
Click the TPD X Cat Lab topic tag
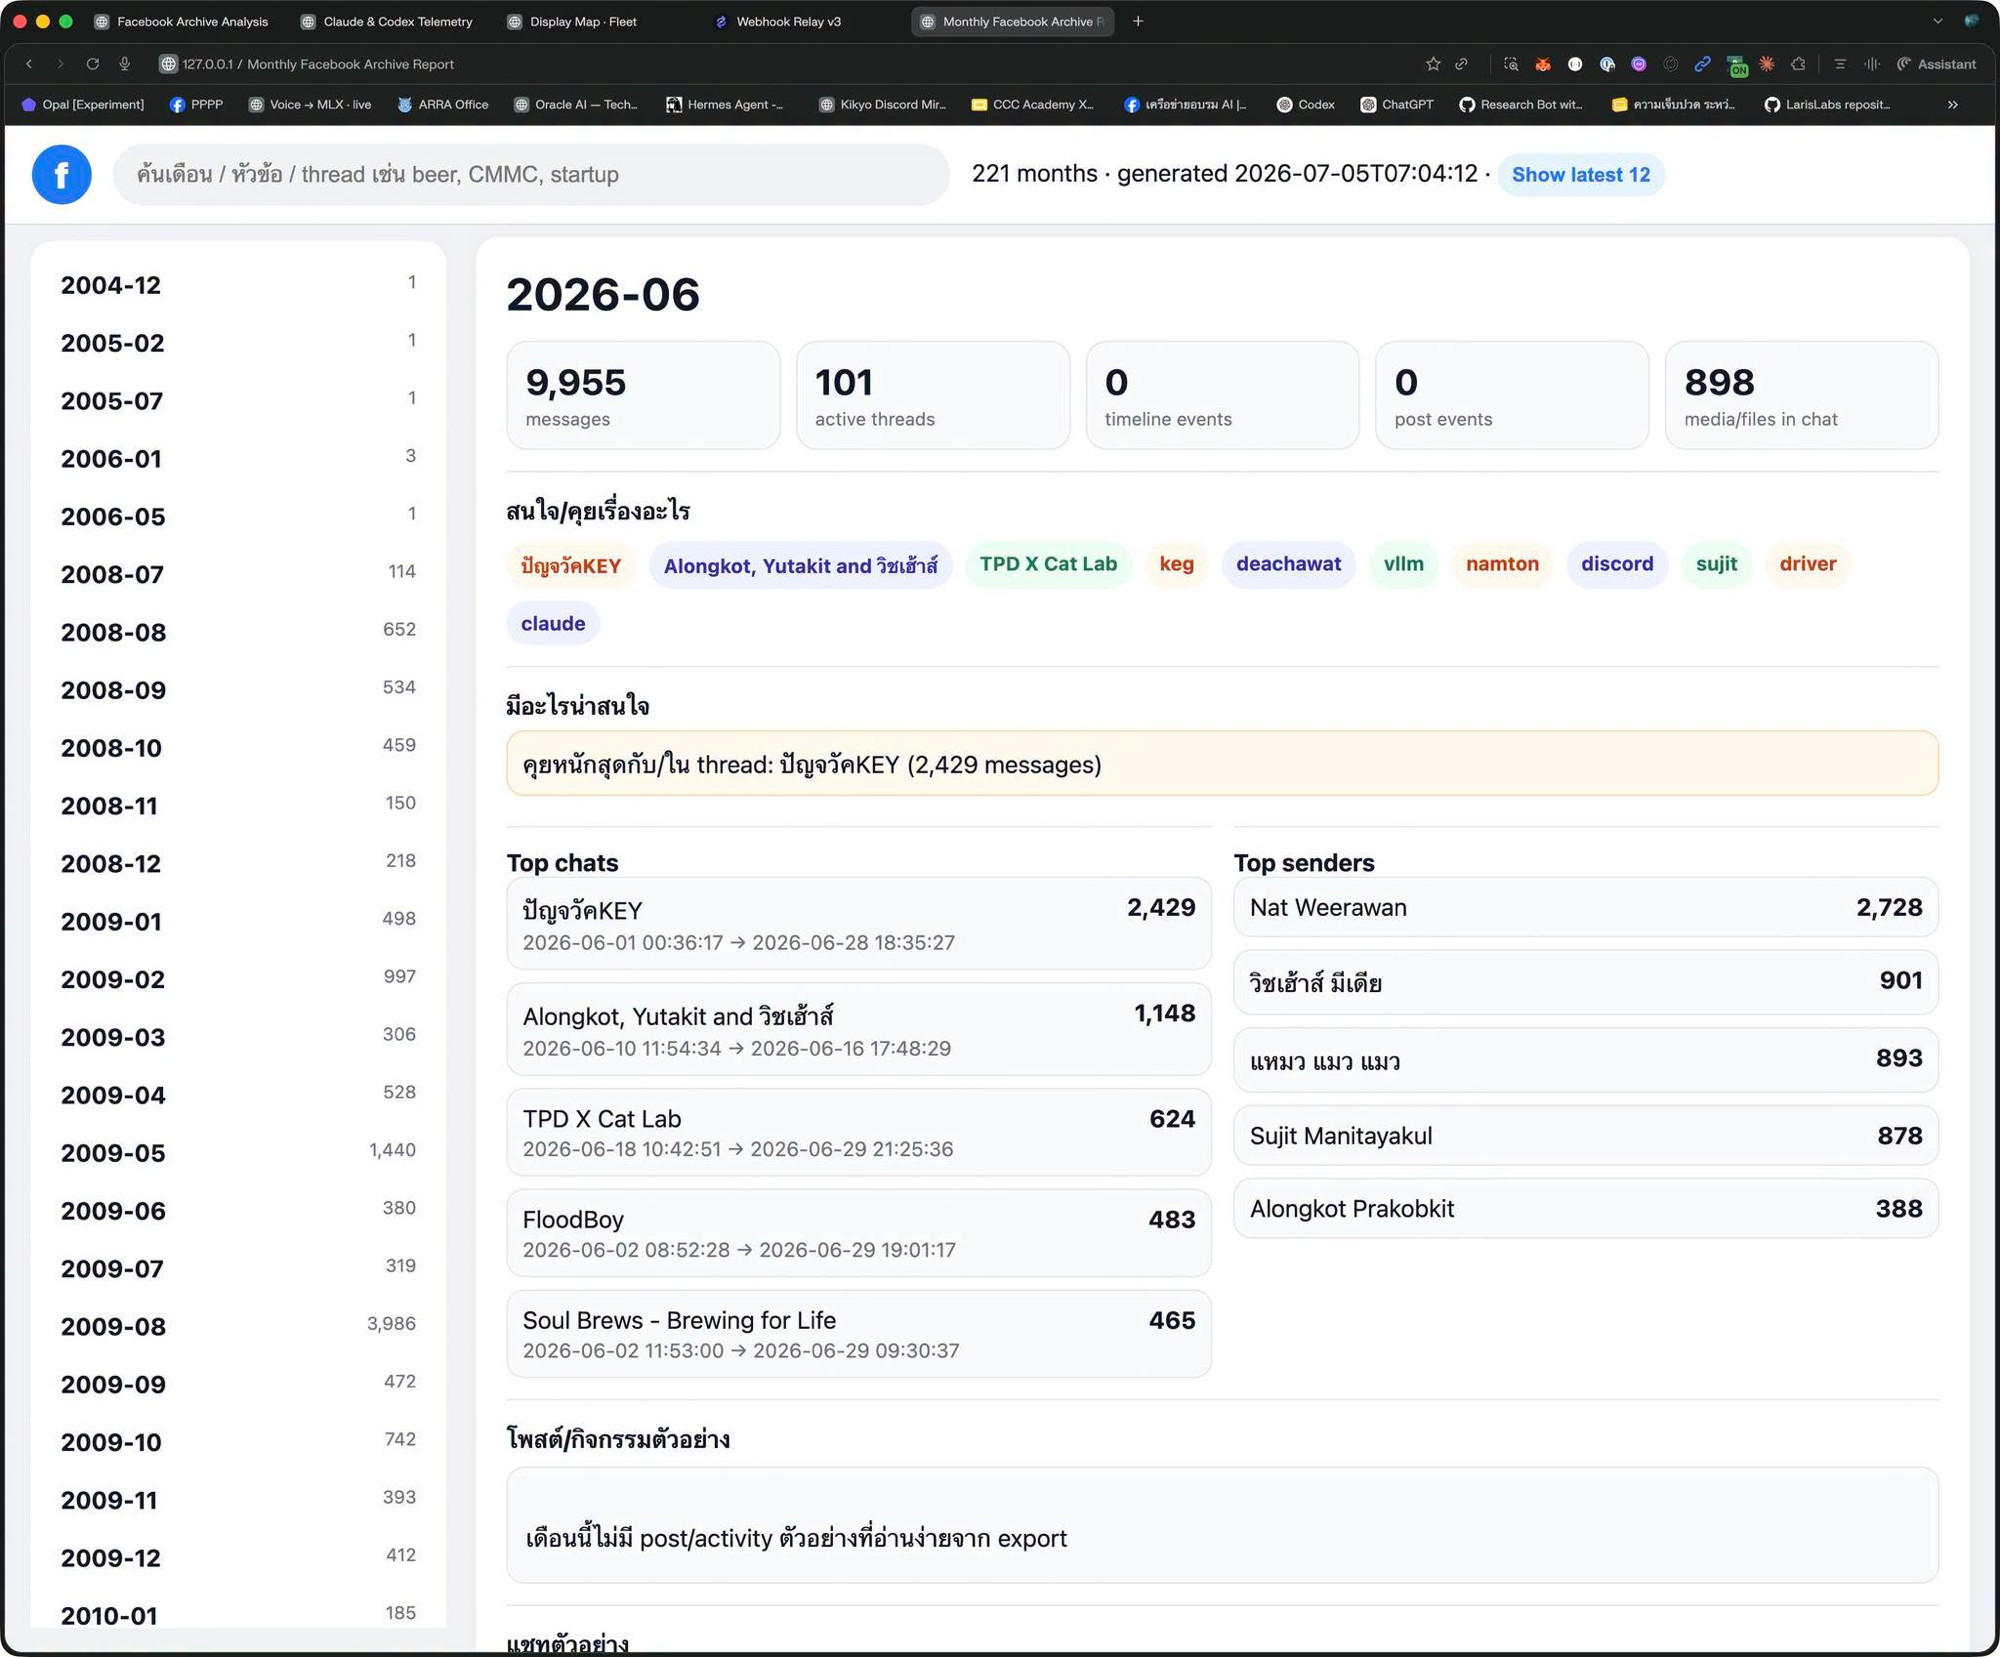(x=1048, y=564)
